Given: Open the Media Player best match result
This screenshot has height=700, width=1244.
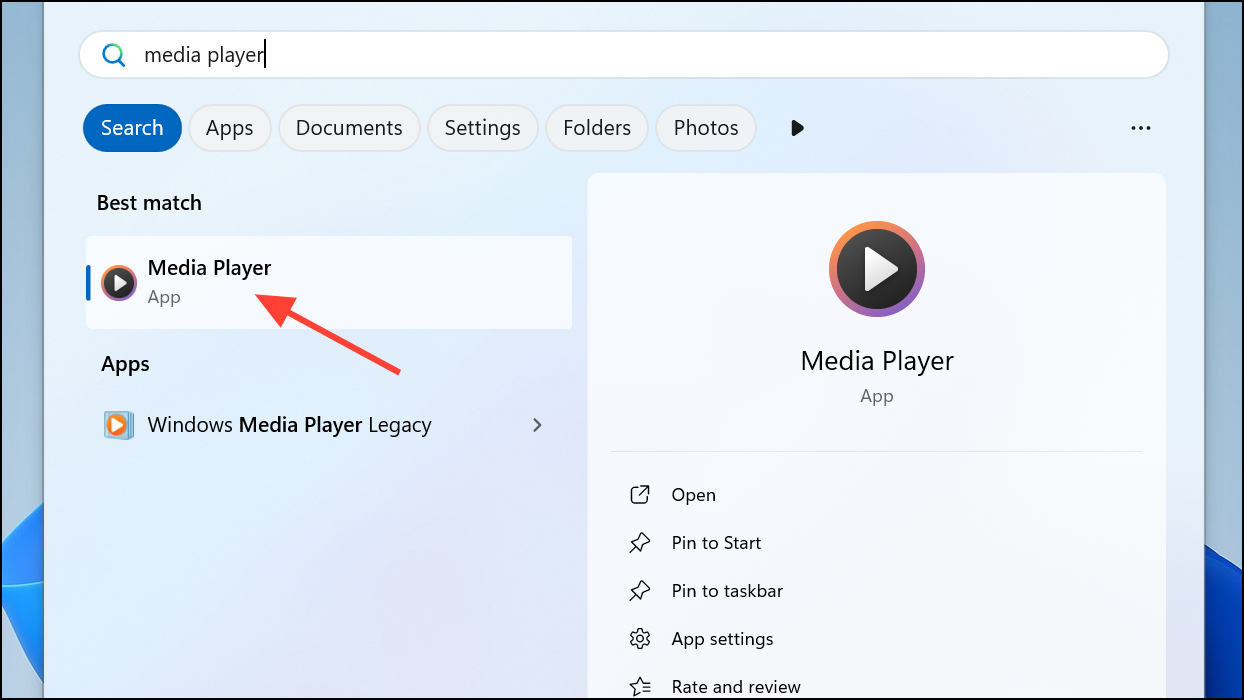Looking at the screenshot, I should [x=329, y=282].
